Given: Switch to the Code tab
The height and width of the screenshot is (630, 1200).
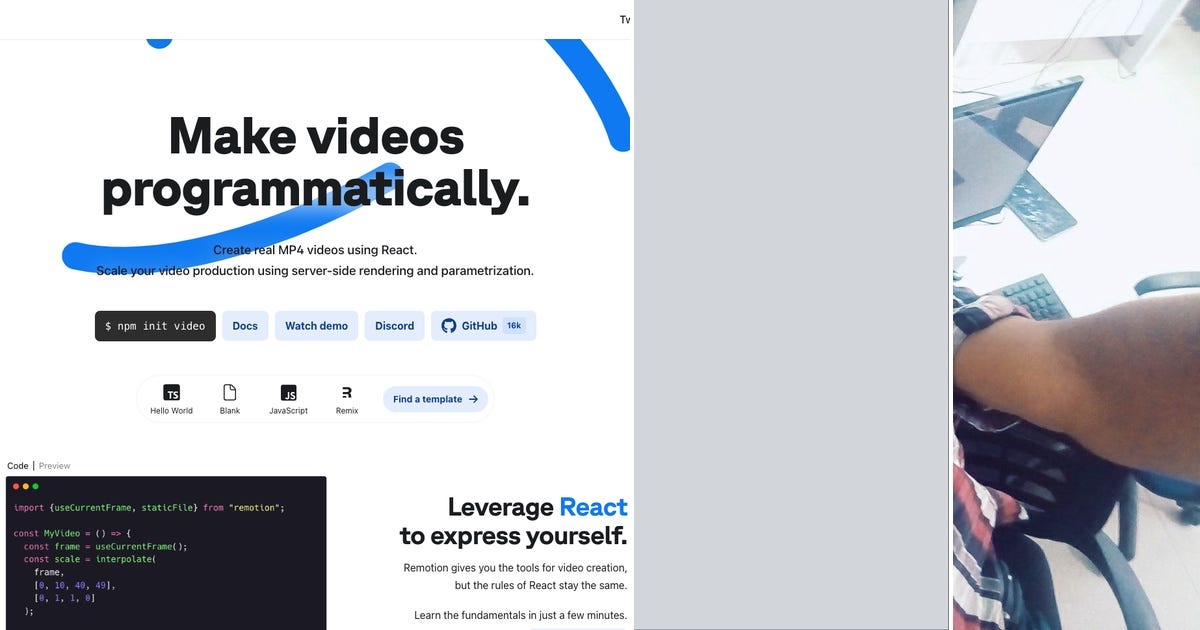Looking at the screenshot, I should point(18,466).
